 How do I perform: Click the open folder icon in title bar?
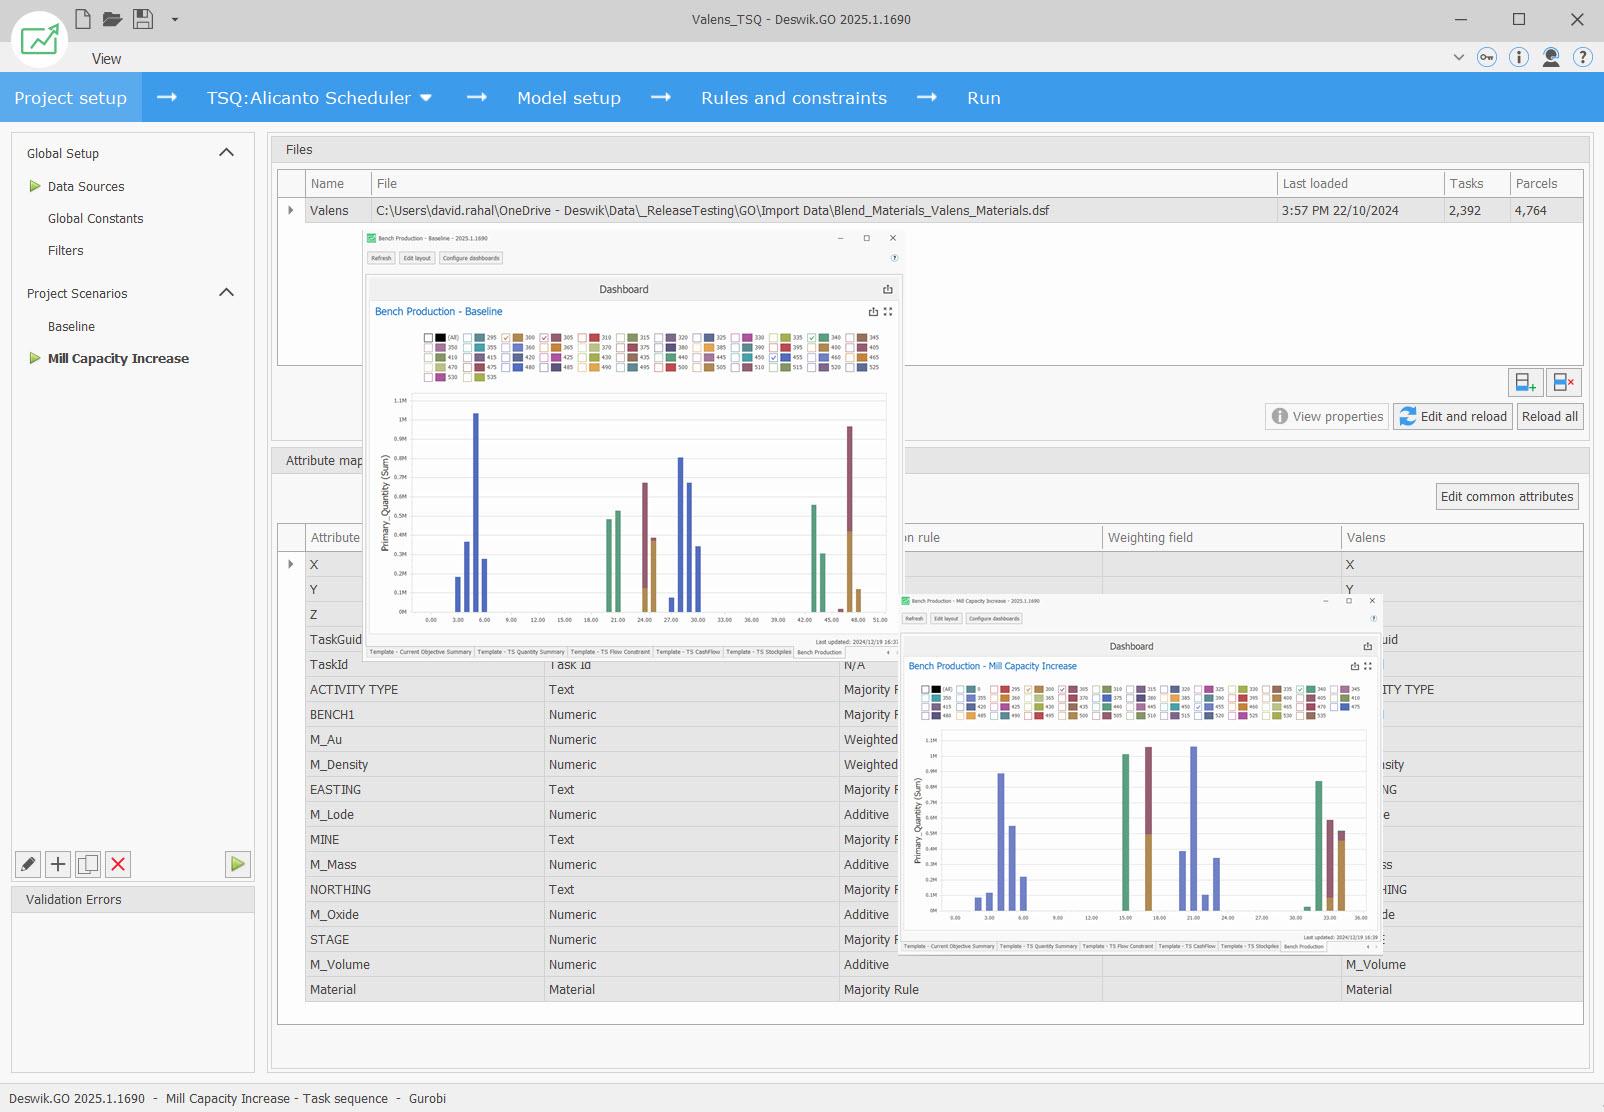tap(112, 18)
